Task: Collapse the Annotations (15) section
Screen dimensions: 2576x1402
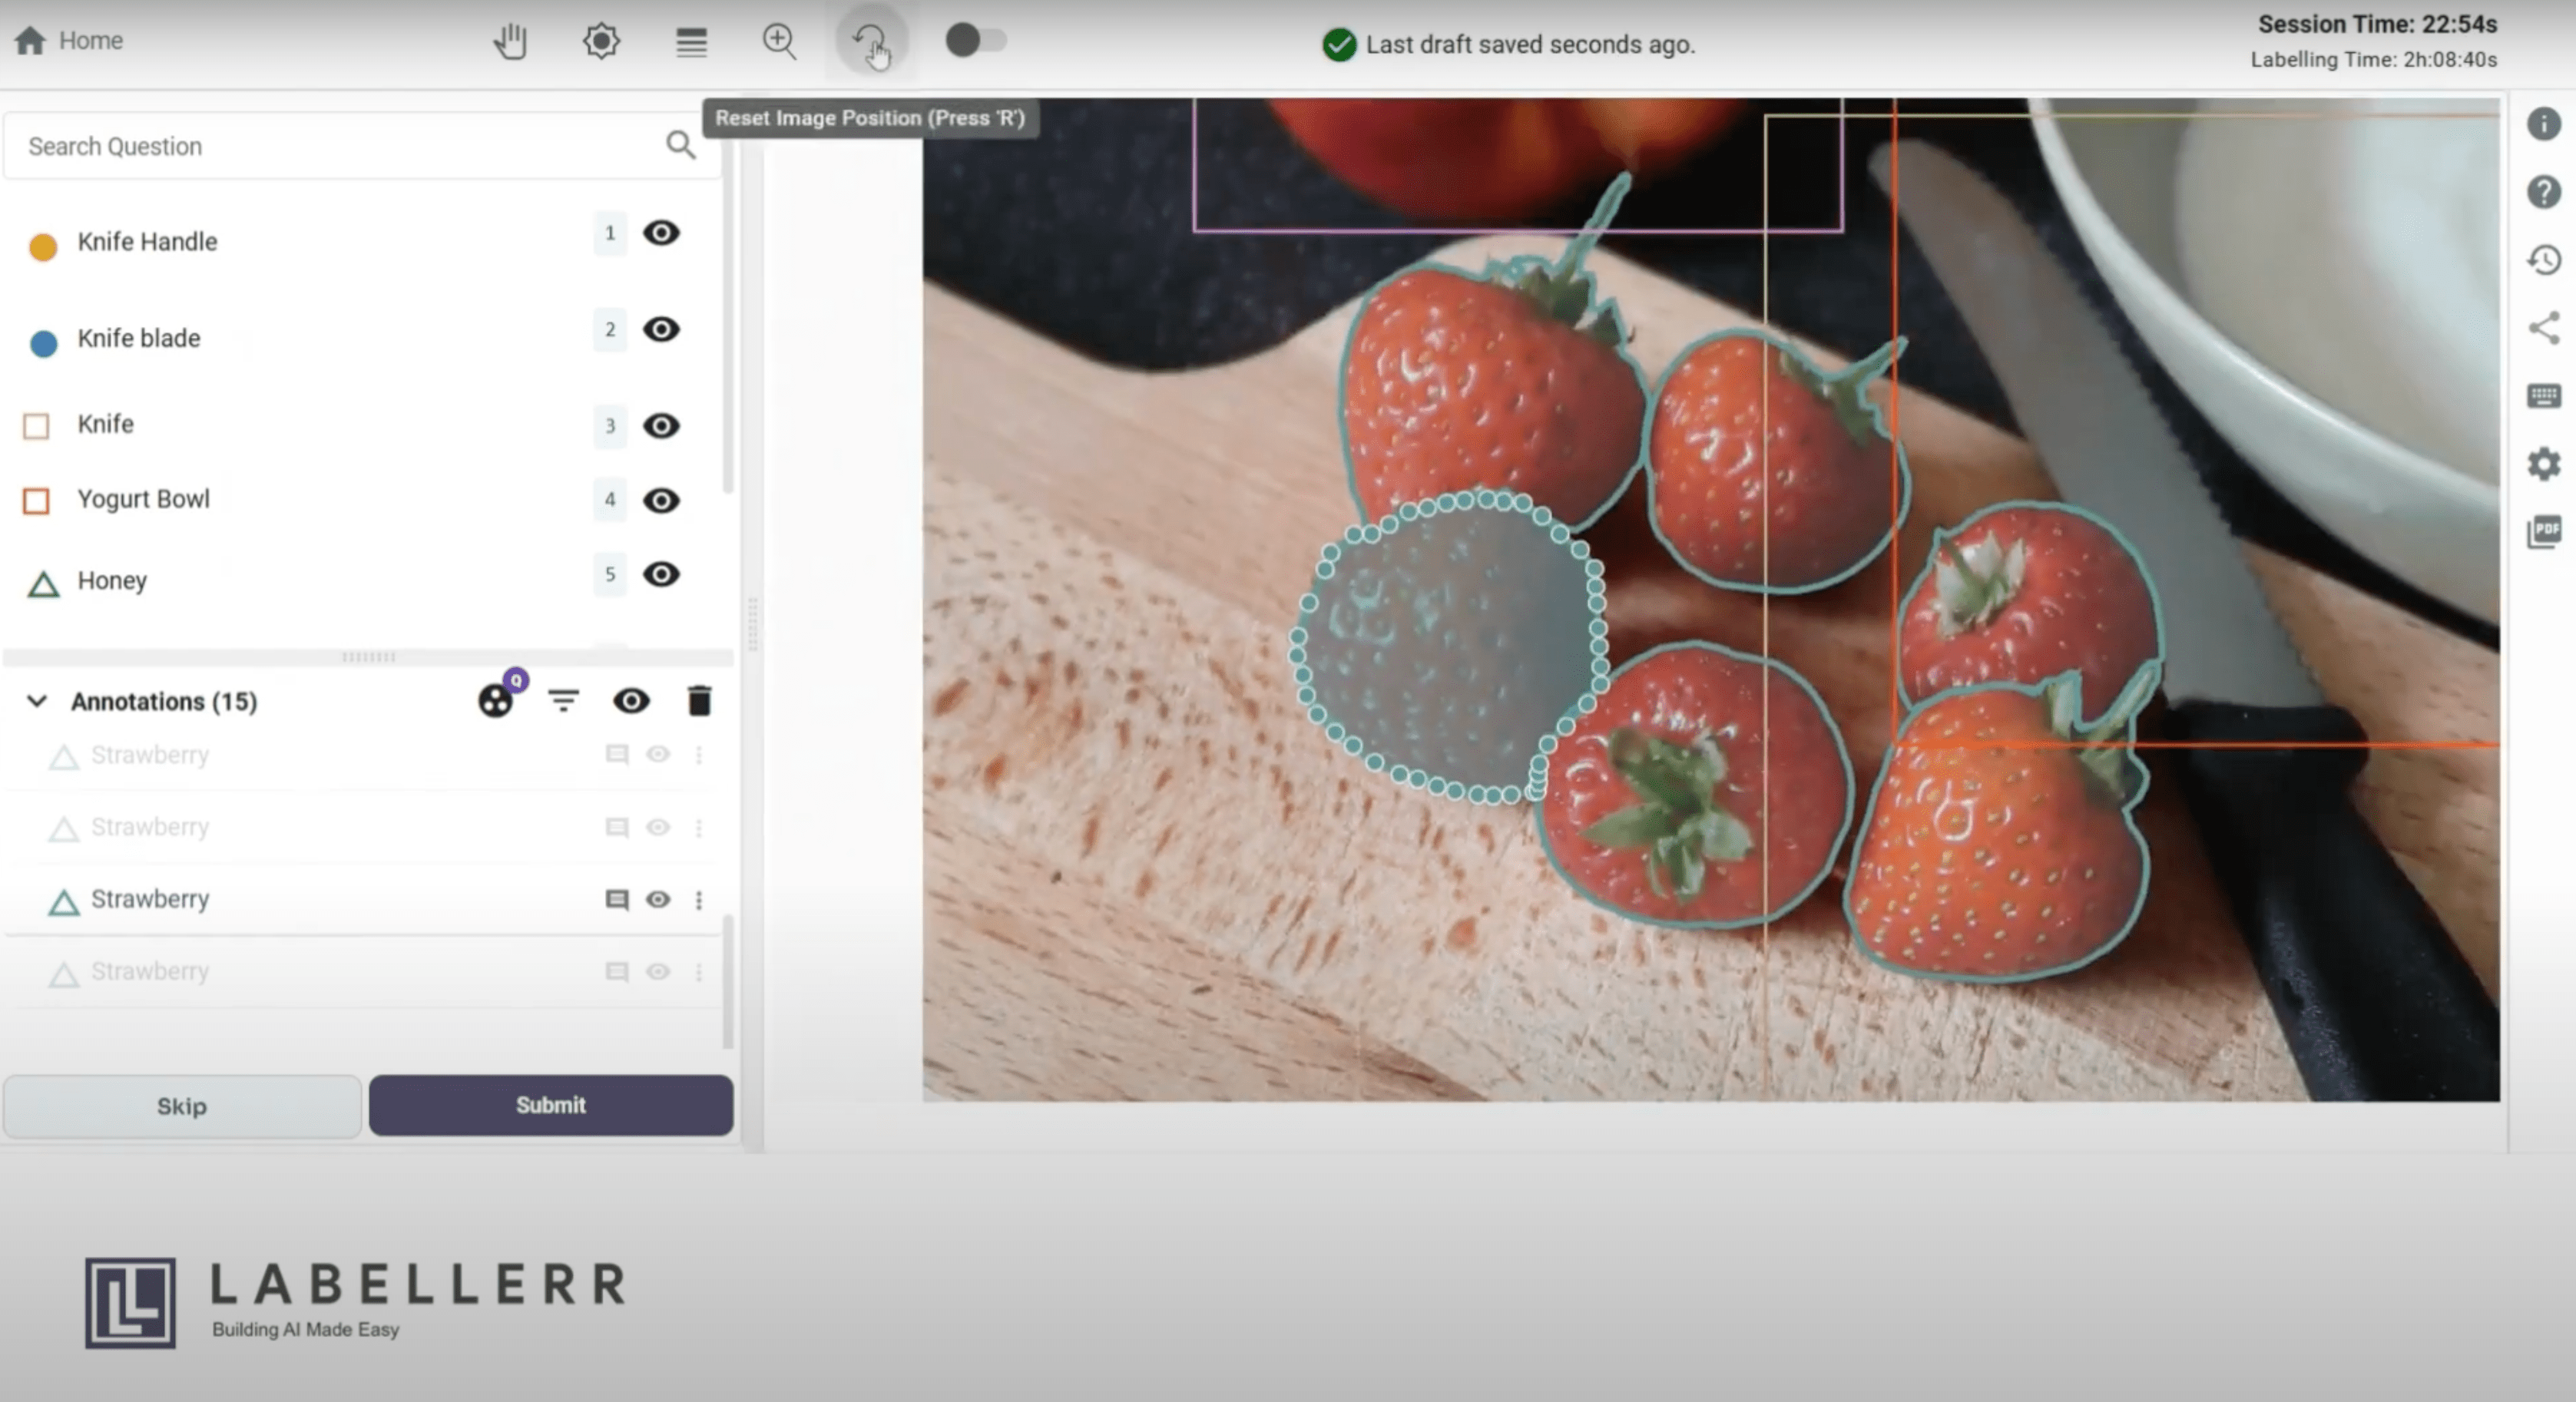Action: point(37,701)
